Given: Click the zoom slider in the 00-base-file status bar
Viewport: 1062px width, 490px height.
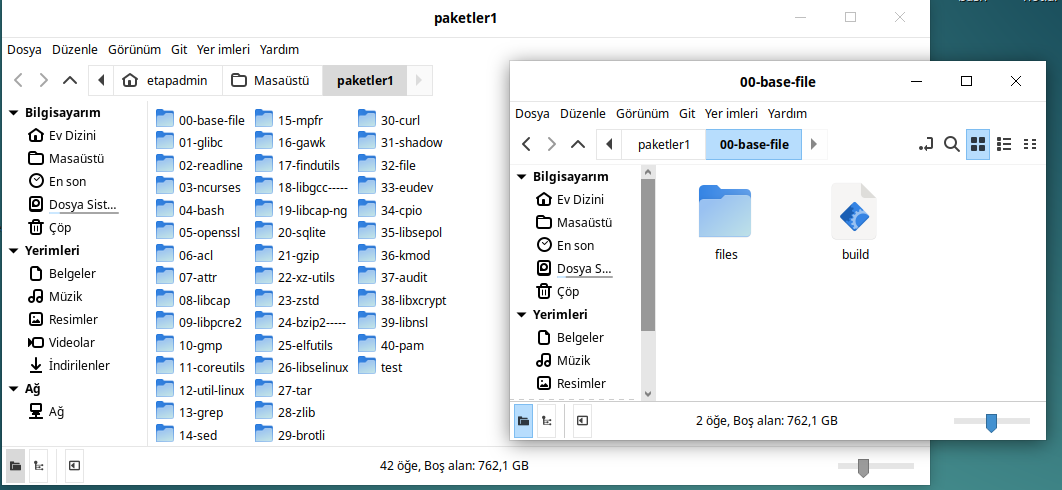Looking at the screenshot, I should 991,422.
